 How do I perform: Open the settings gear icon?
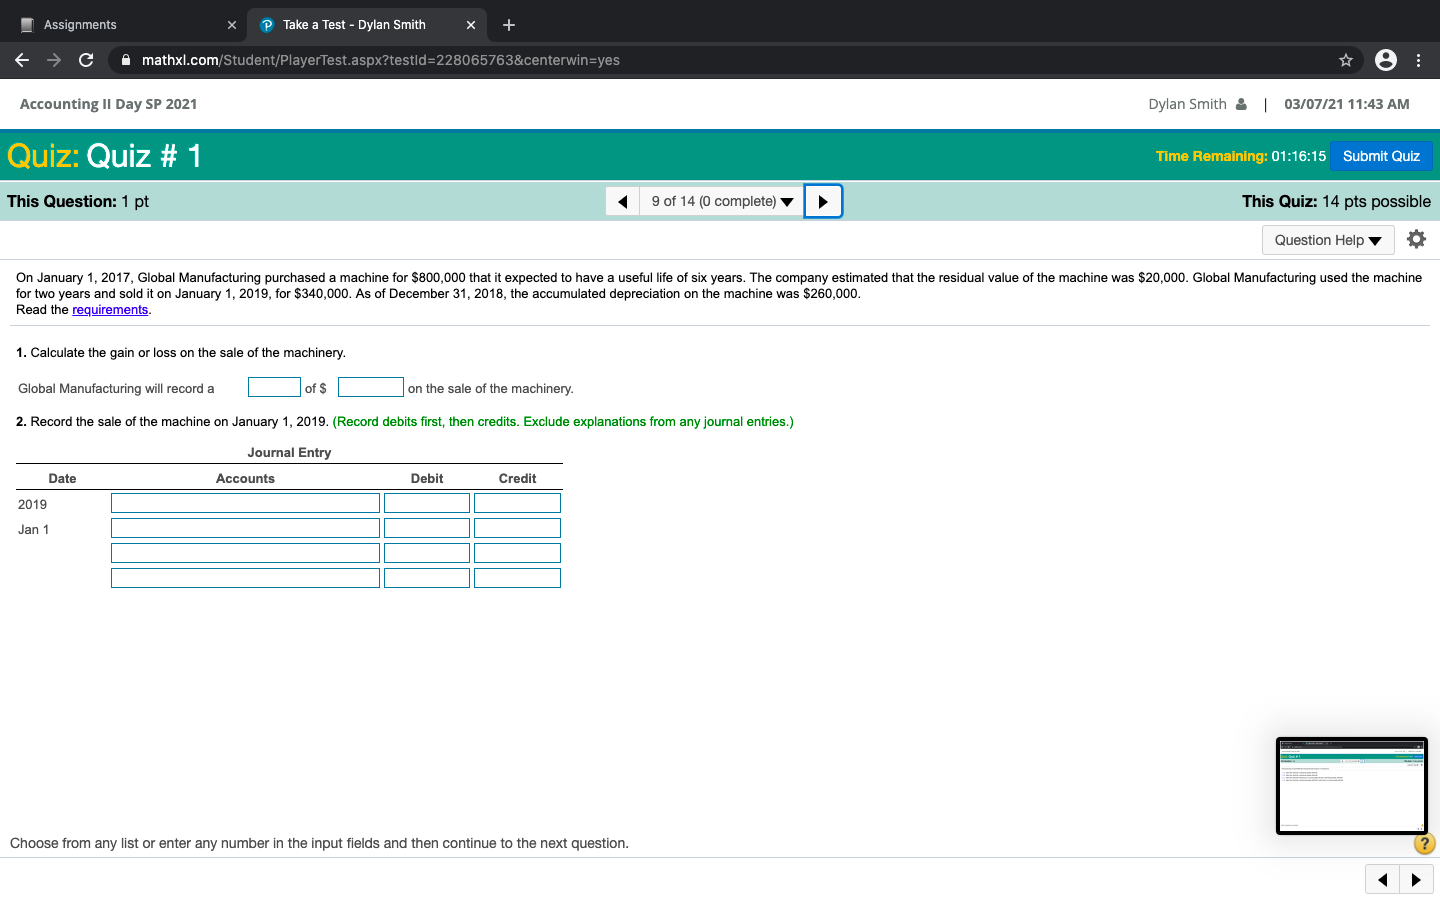pyautogui.click(x=1416, y=239)
